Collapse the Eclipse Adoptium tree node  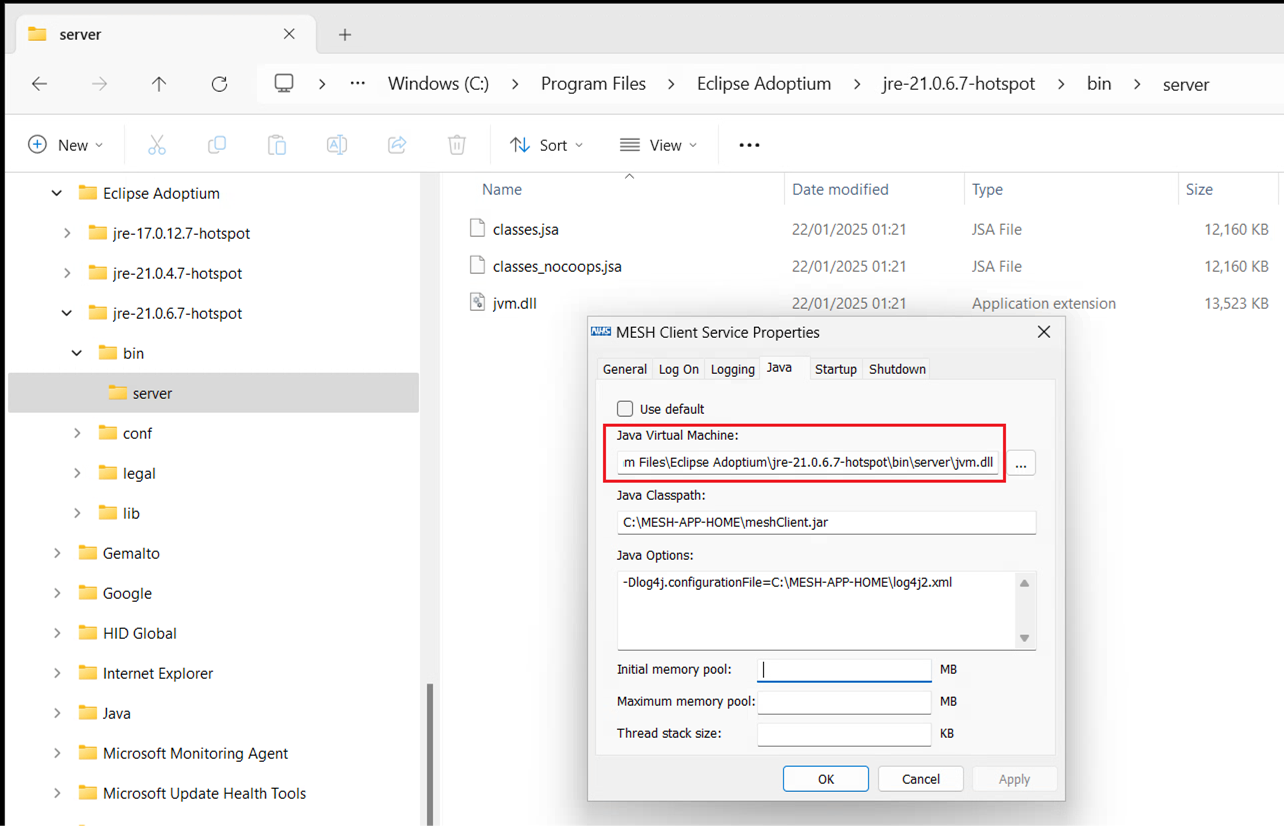coord(57,193)
